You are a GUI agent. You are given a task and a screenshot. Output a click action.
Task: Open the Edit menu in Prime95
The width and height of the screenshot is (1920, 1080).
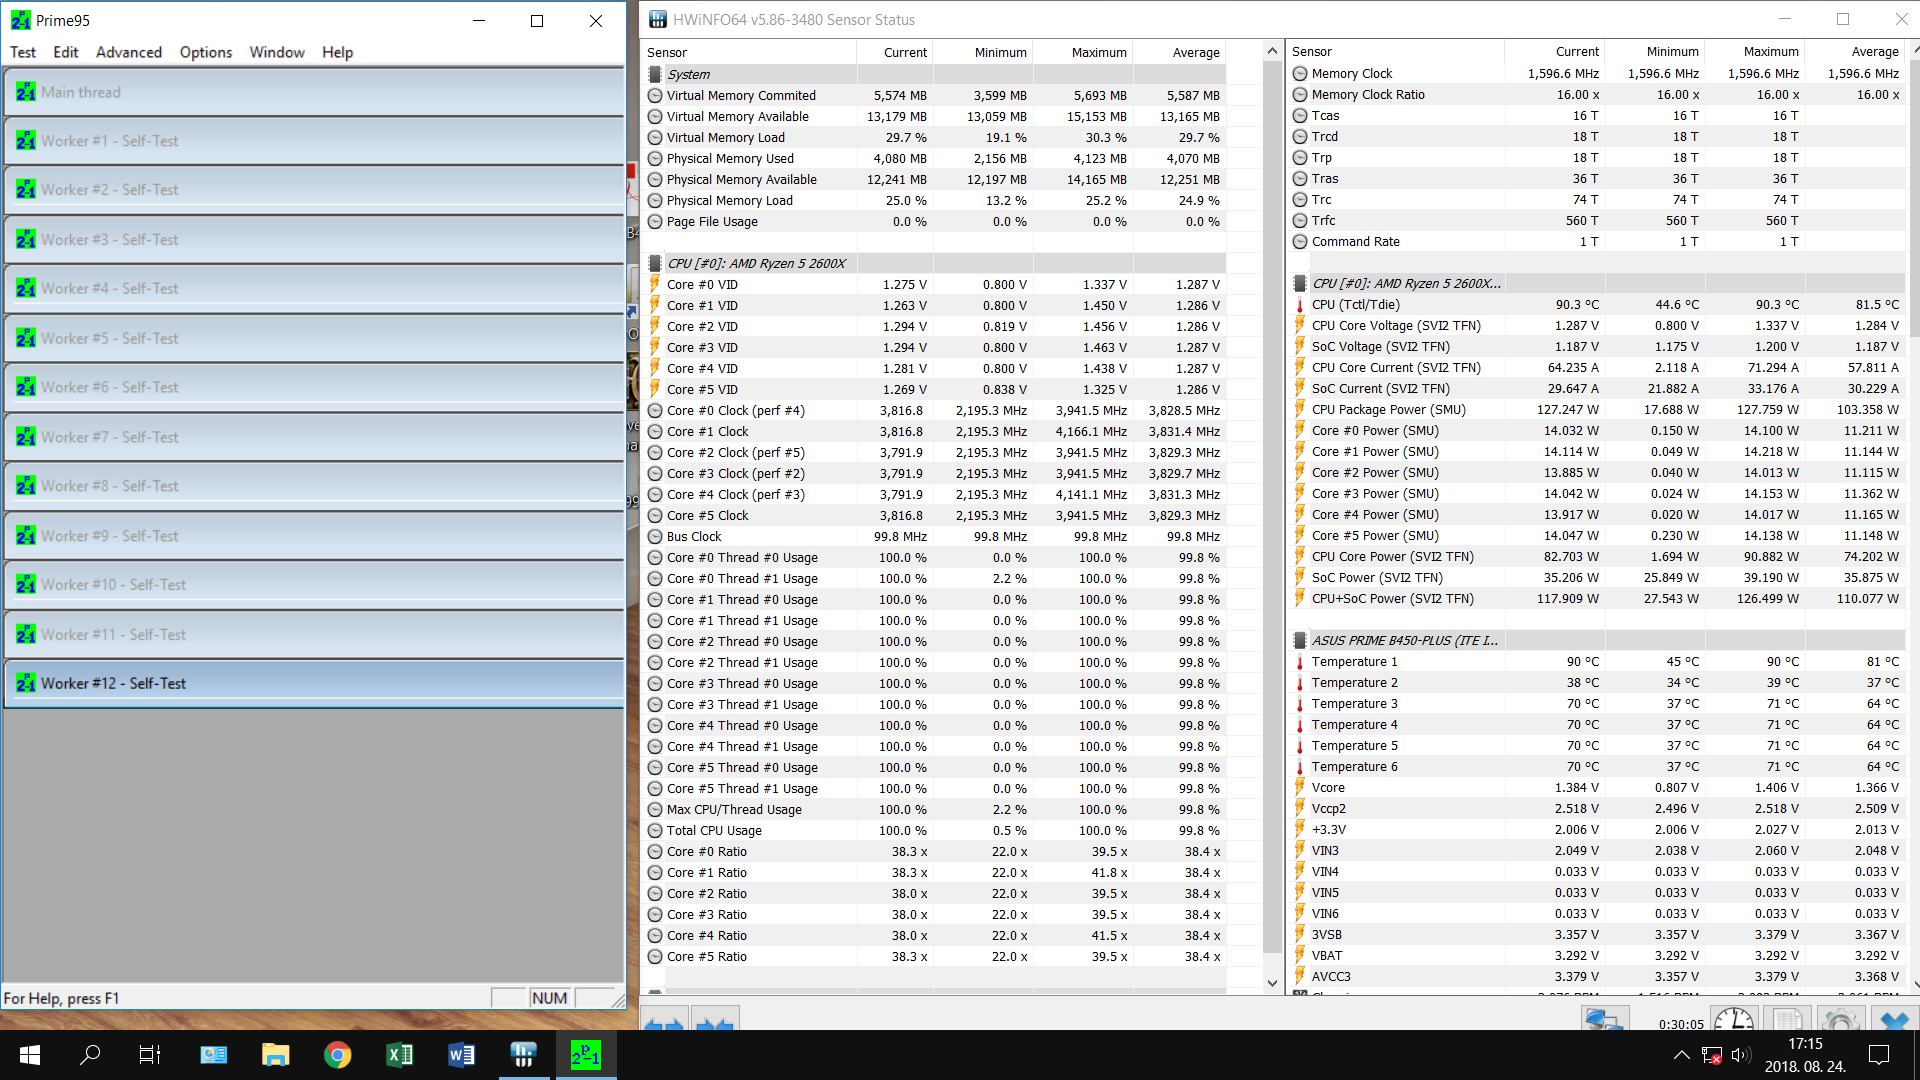66,52
